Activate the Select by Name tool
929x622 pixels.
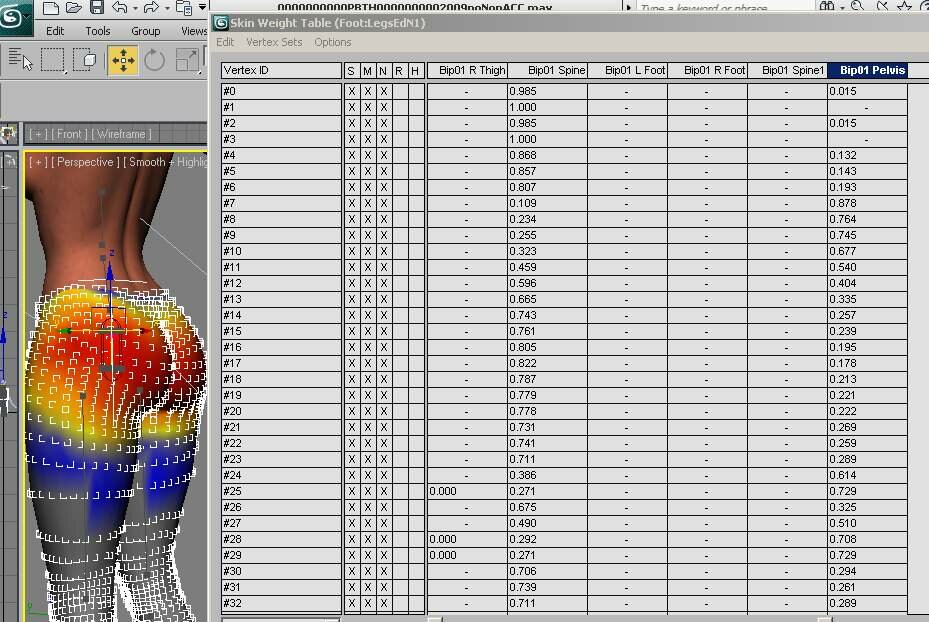20,59
